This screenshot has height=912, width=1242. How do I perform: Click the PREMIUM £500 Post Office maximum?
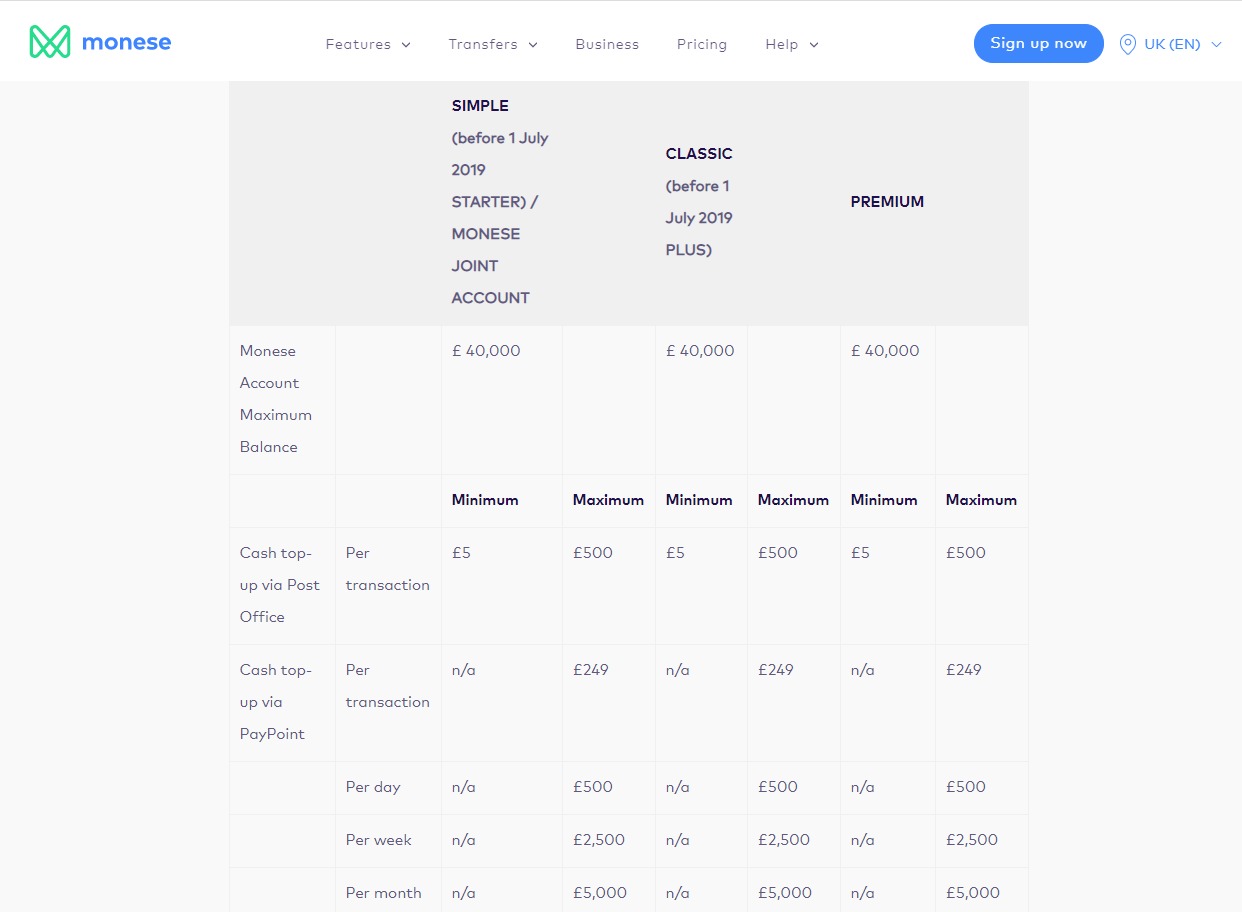pyautogui.click(x=966, y=553)
